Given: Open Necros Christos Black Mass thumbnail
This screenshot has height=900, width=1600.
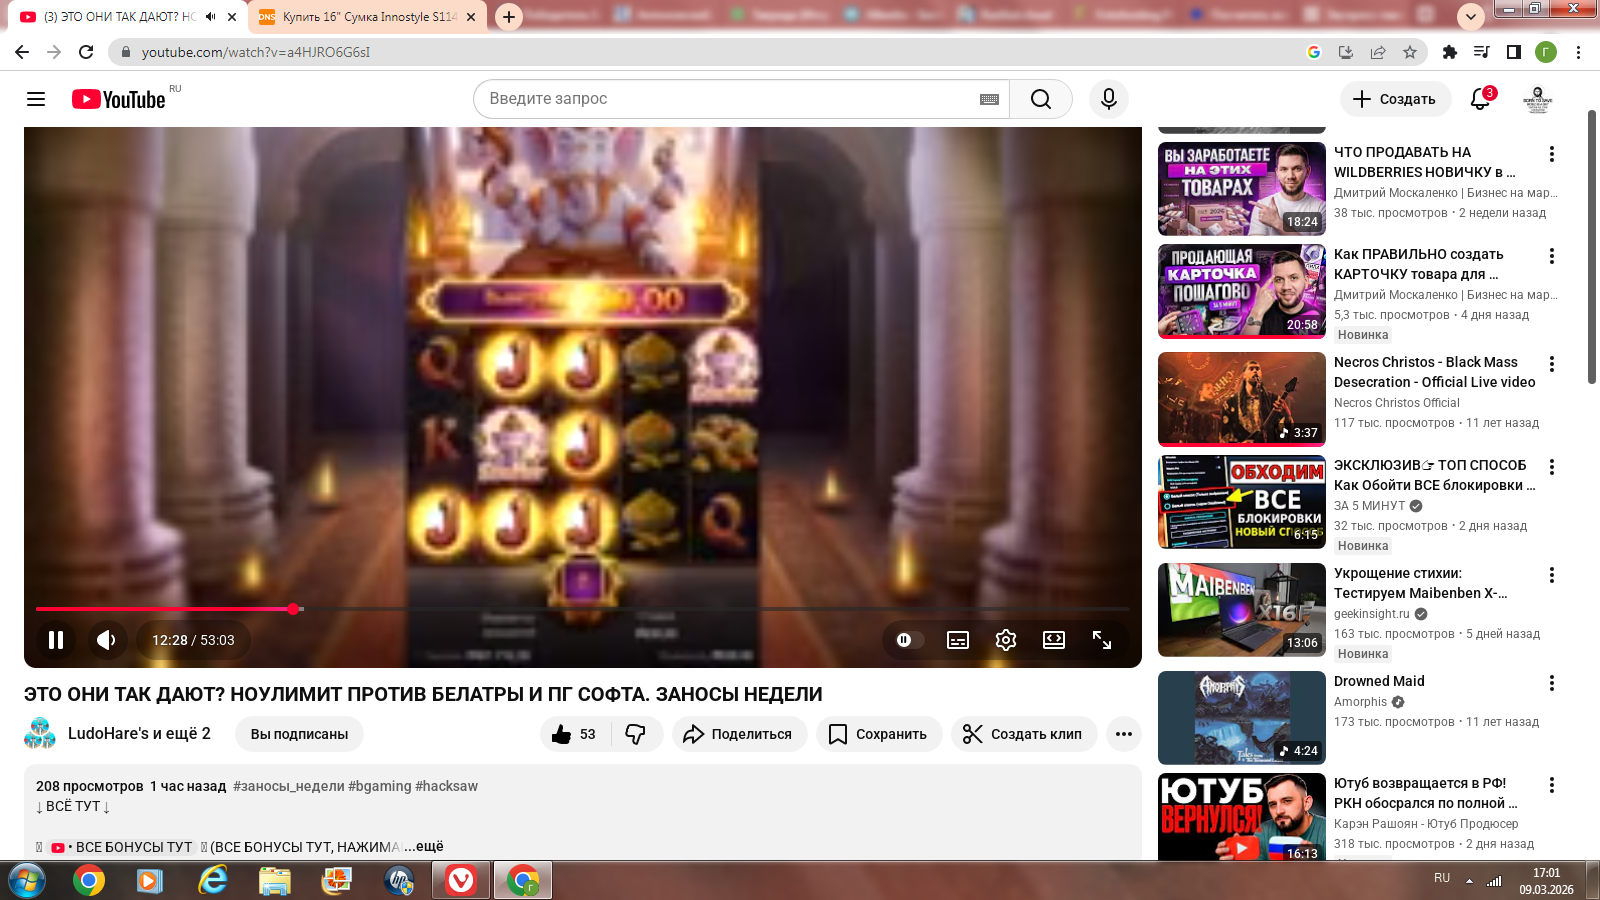Looking at the screenshot, I should 1242,399.
